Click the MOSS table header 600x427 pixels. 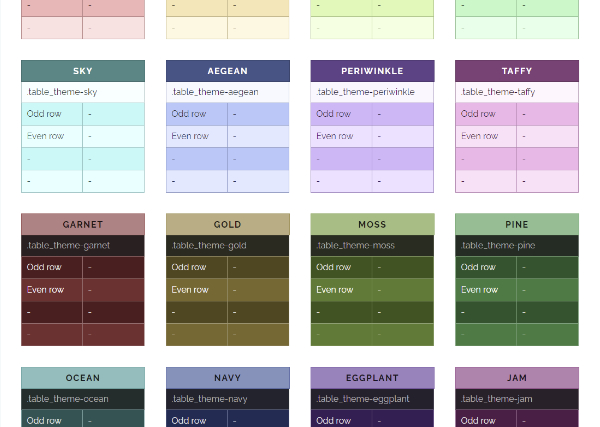[x=372, y=225]
